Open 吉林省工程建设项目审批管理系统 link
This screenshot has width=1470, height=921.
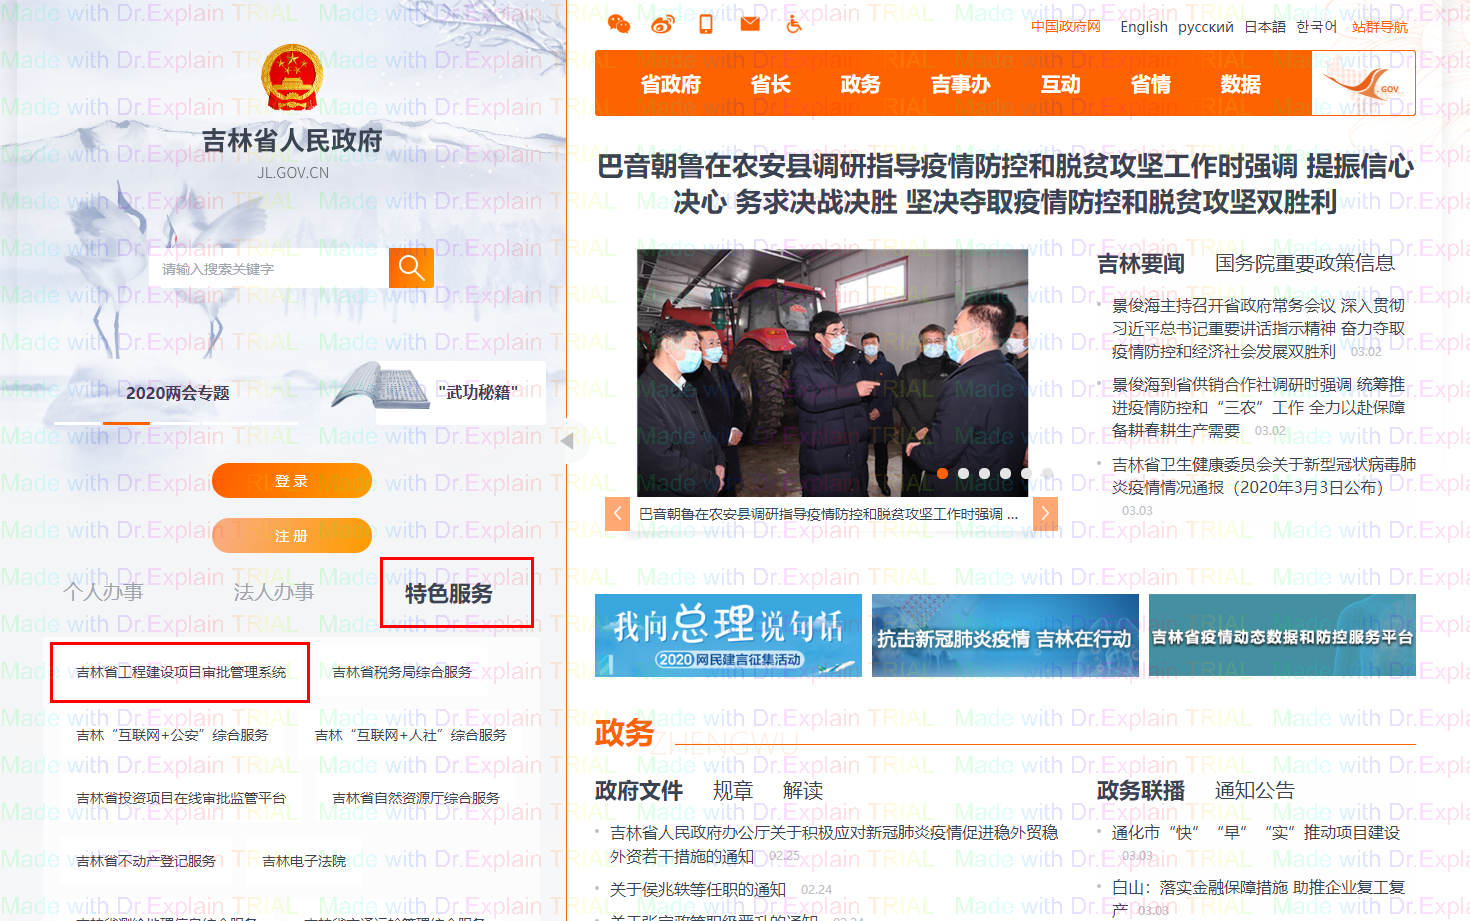[x=181, y=672]
